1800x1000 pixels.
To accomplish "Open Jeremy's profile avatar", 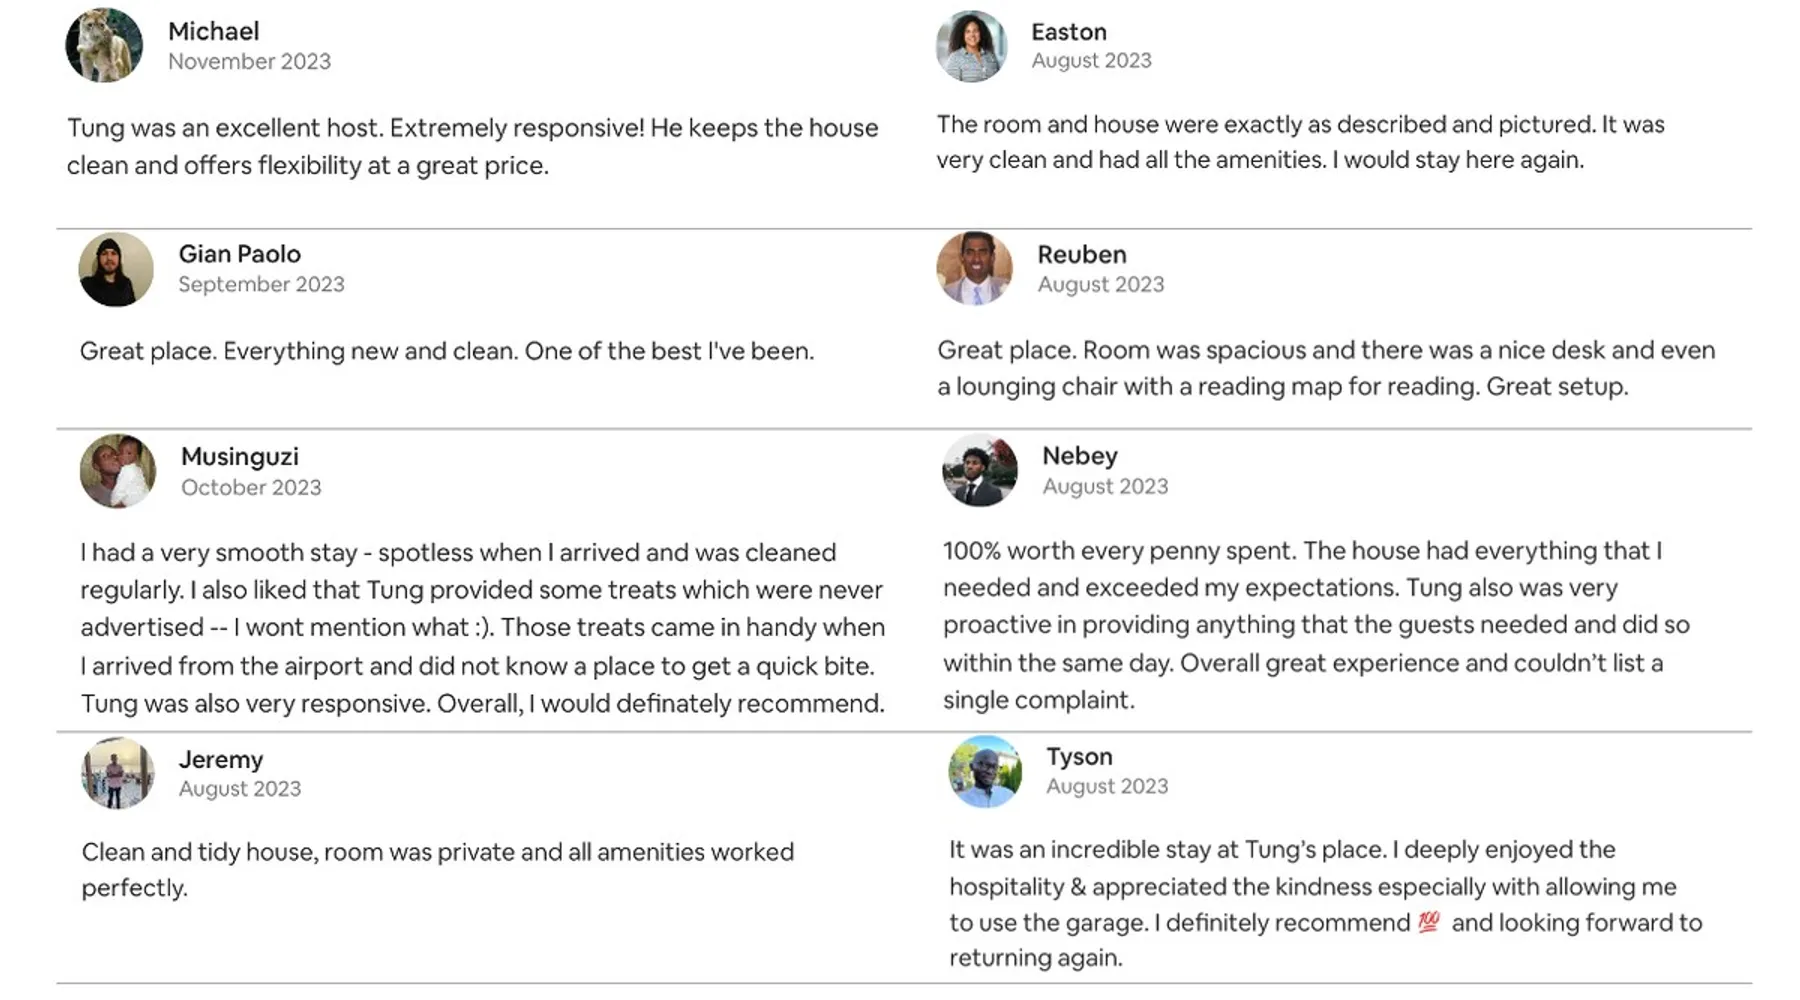I will (118, 773).
